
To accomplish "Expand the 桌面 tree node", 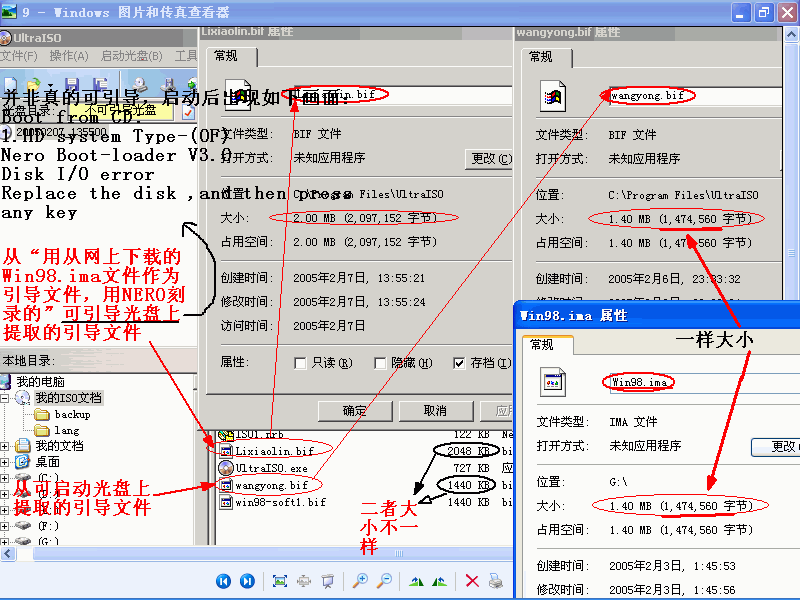I will point(5,462).
